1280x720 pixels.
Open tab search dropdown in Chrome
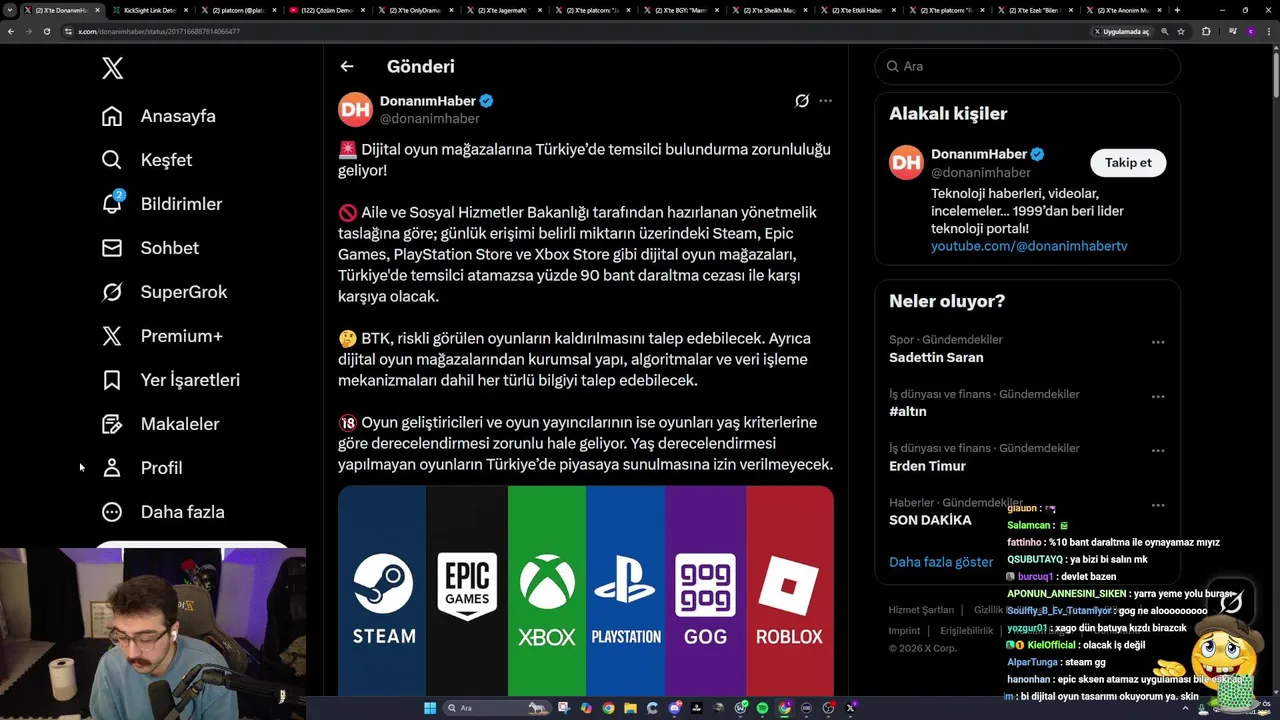(x=10, y=10)
